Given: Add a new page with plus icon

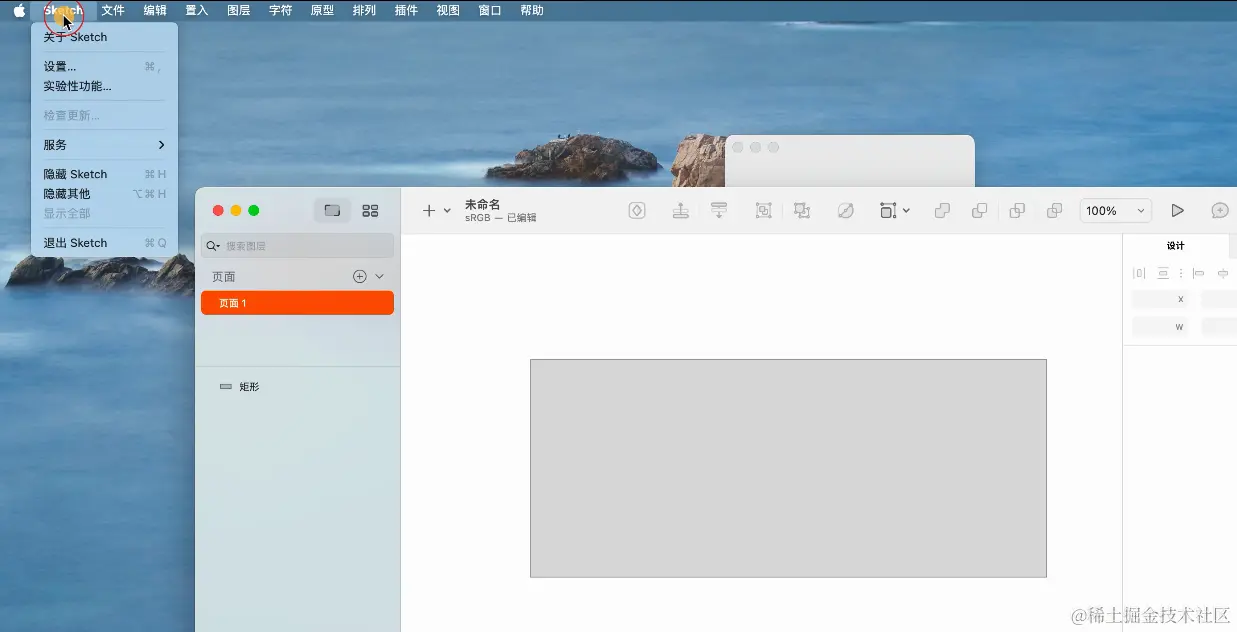Looking at the screenshot, I should pos(360,276).
